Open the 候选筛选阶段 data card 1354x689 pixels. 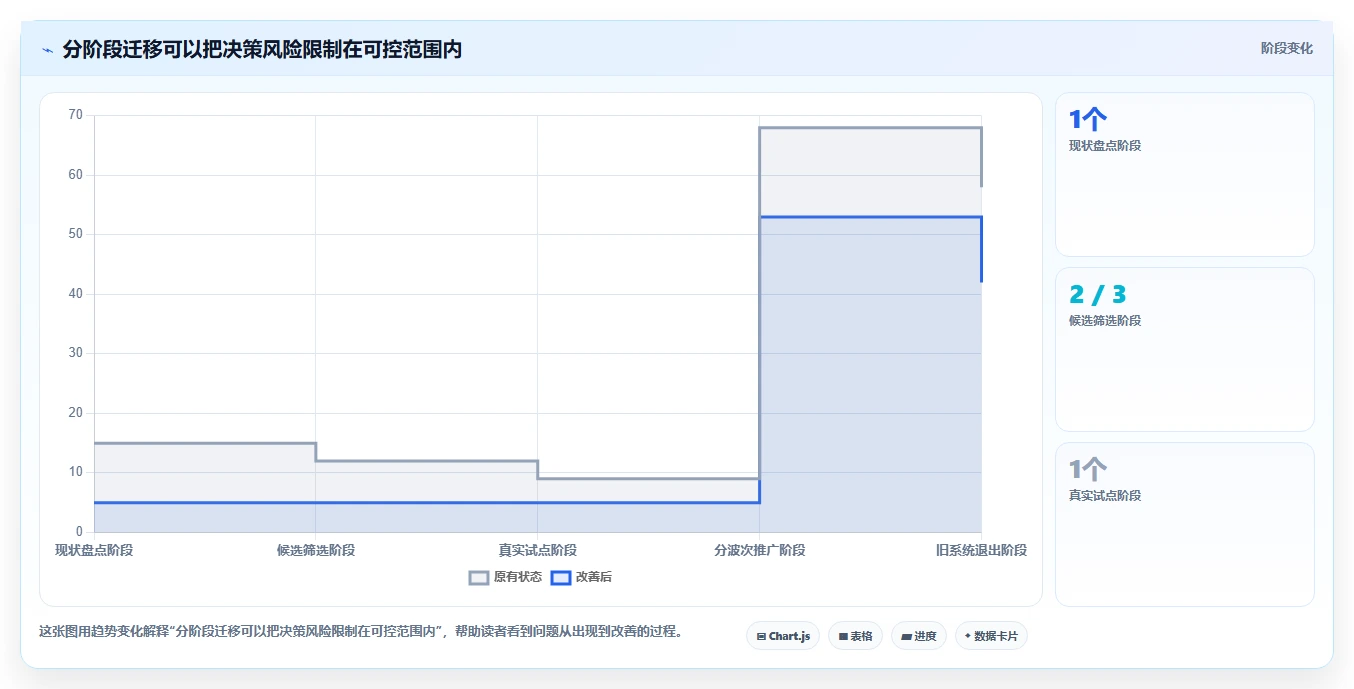point(1185,350)
